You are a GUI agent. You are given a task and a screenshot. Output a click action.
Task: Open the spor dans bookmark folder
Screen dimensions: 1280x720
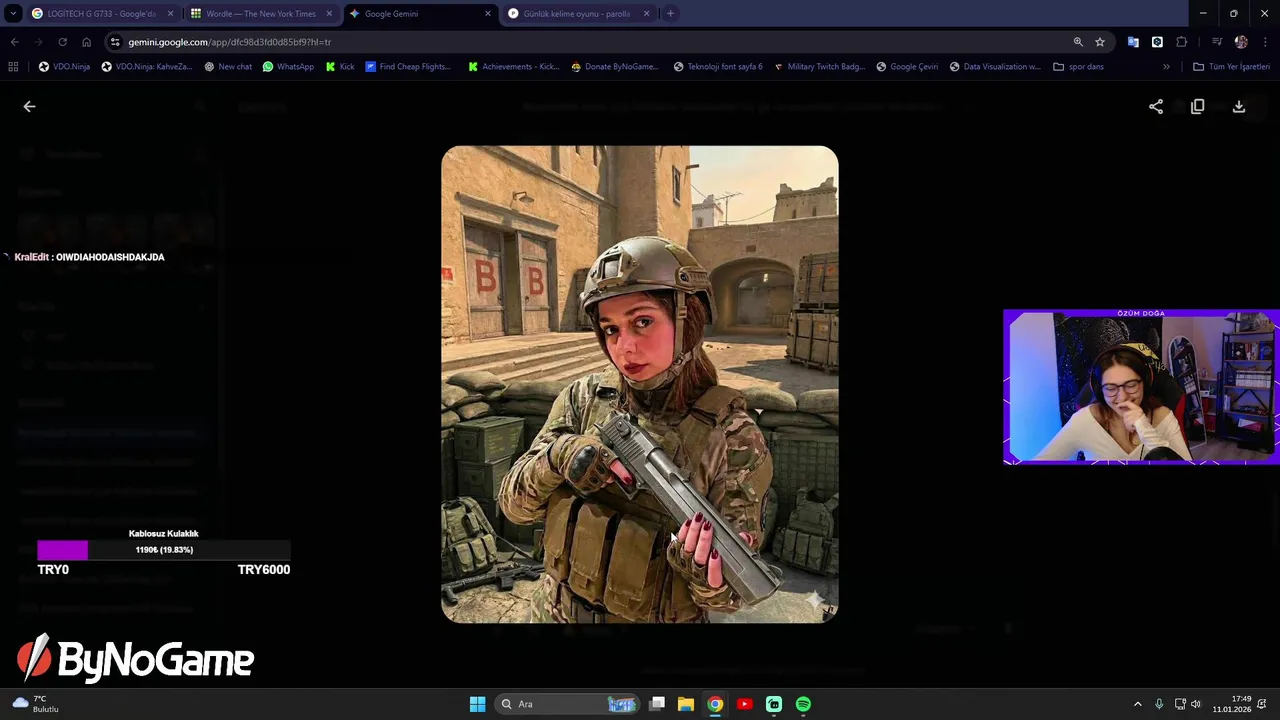point(1079,67)
